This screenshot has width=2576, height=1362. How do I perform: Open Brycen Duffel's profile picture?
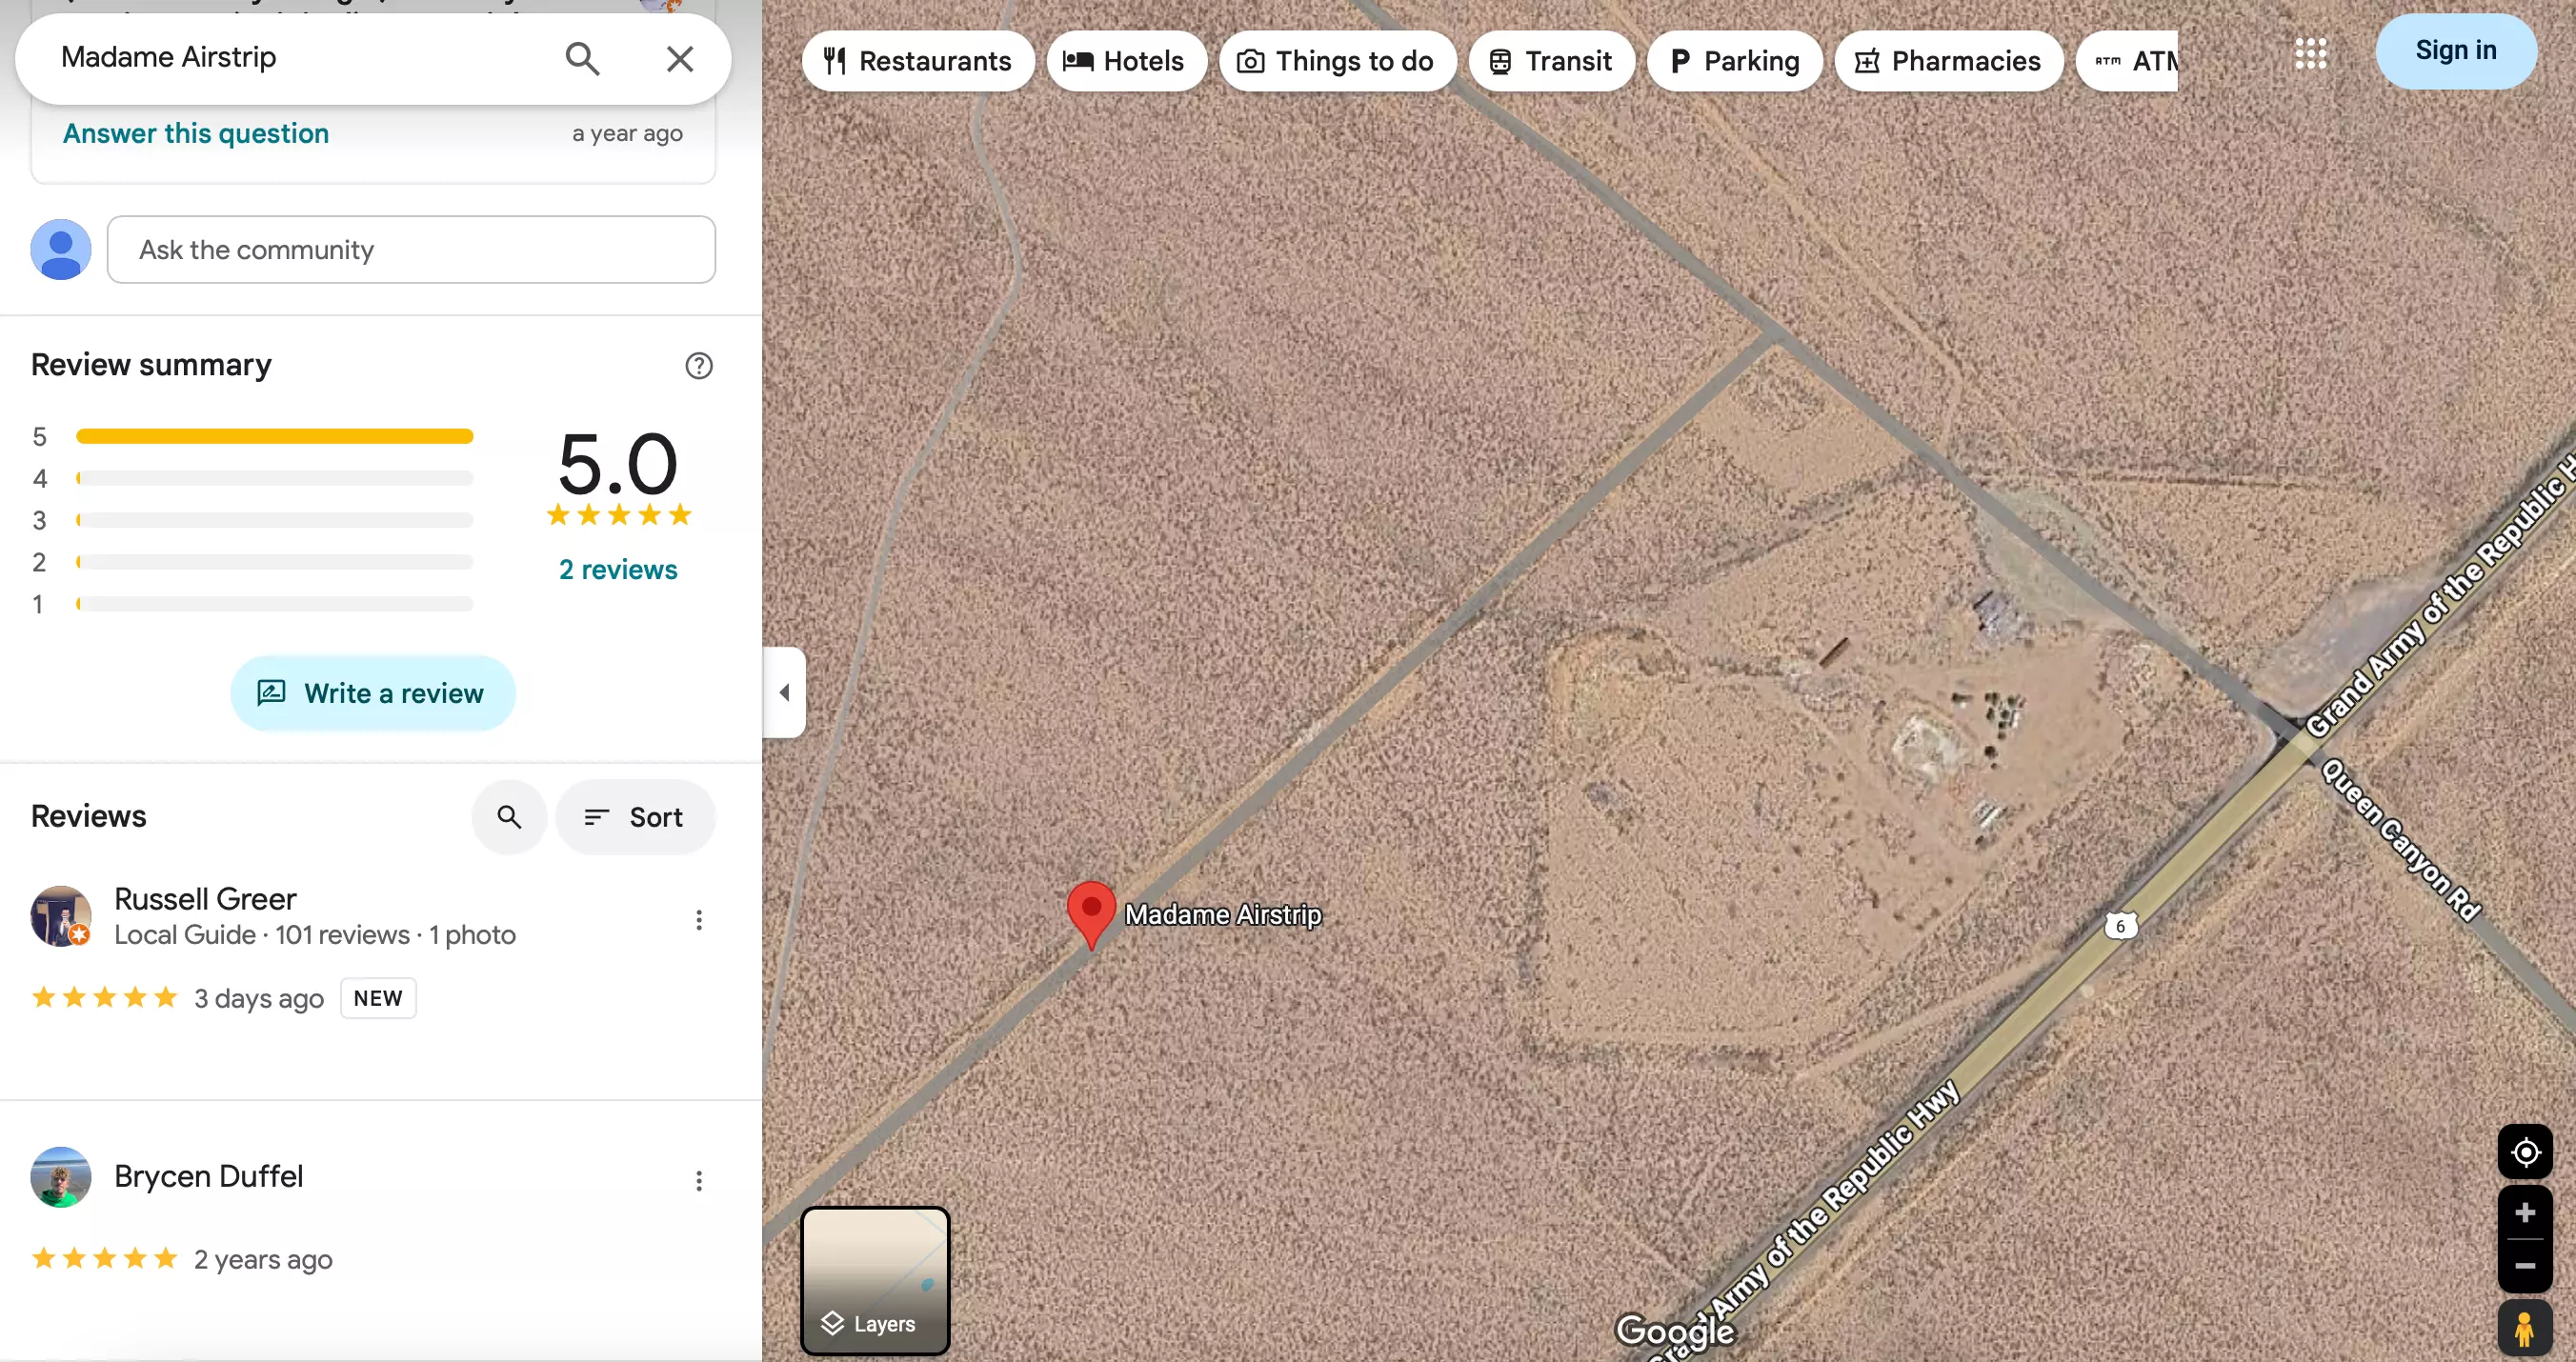pyautogui.click(x=61, y=1177)
